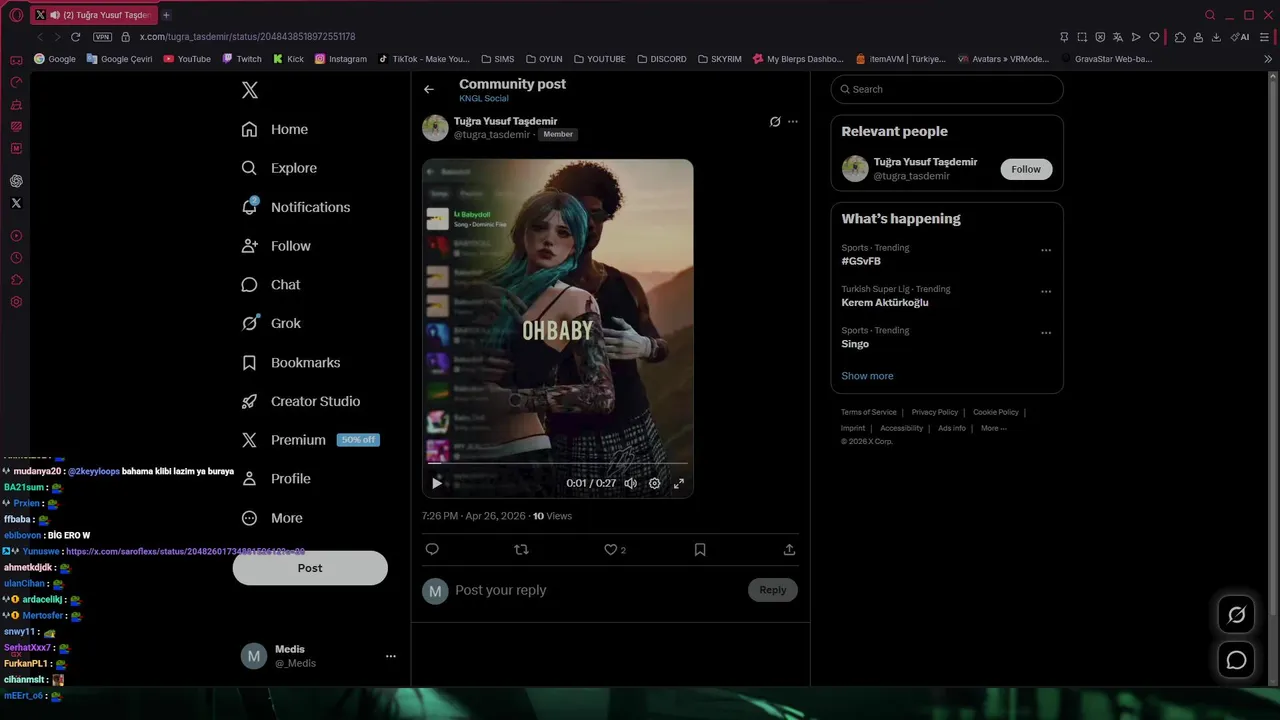This screenshot has width=1280, height=720.
Task: Open Bookmarks from the sidebar
Action: point(291,362)
